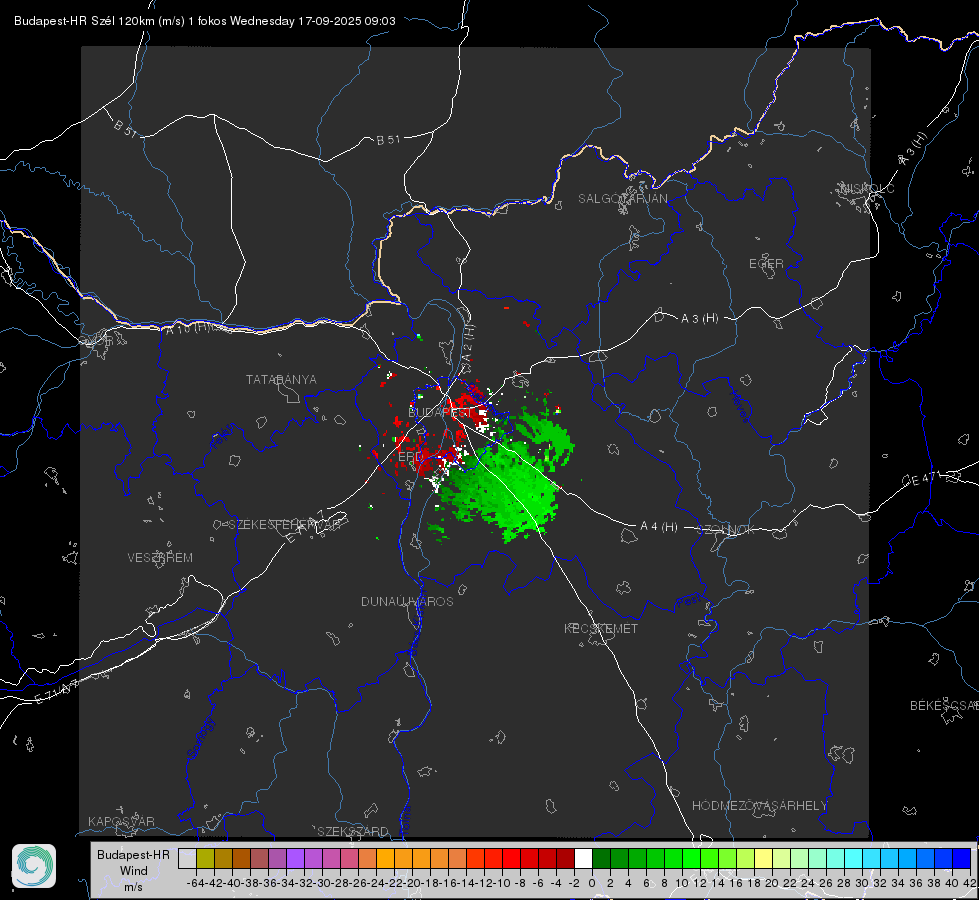Image resolution: width=979 pixels, height=900 pixels.
Task: Click the swirl logo icon beside the legend
Action: click(x=34, y=866)
